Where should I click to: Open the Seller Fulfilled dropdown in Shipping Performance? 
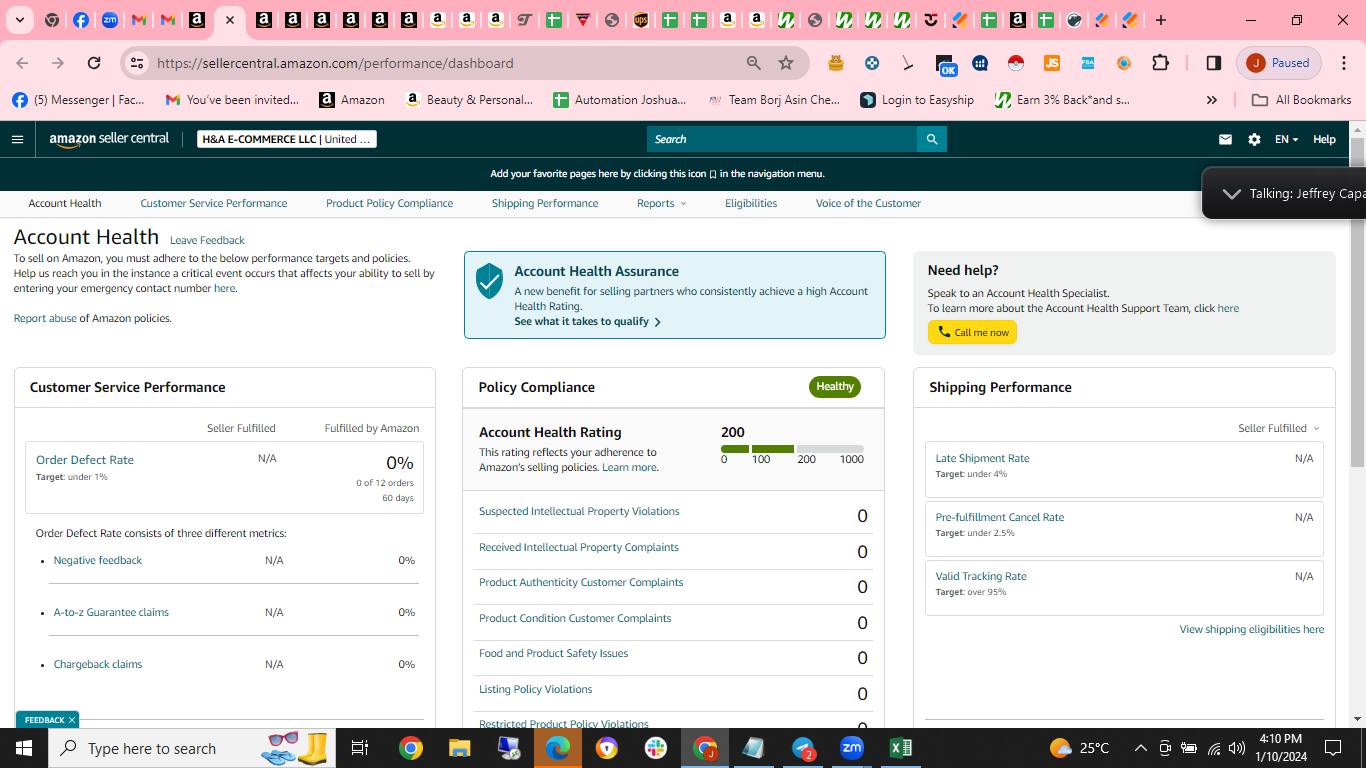click(1279, 428)
